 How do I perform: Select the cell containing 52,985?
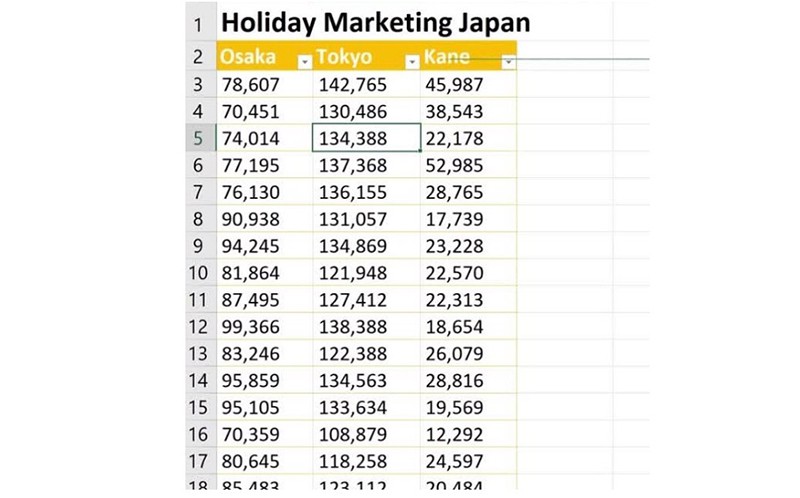tap(468, 165)
